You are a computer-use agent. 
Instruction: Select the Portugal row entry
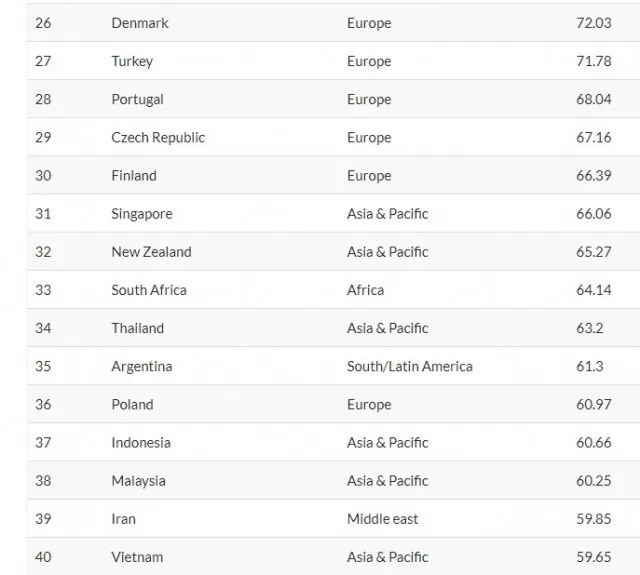pos(137,100)
